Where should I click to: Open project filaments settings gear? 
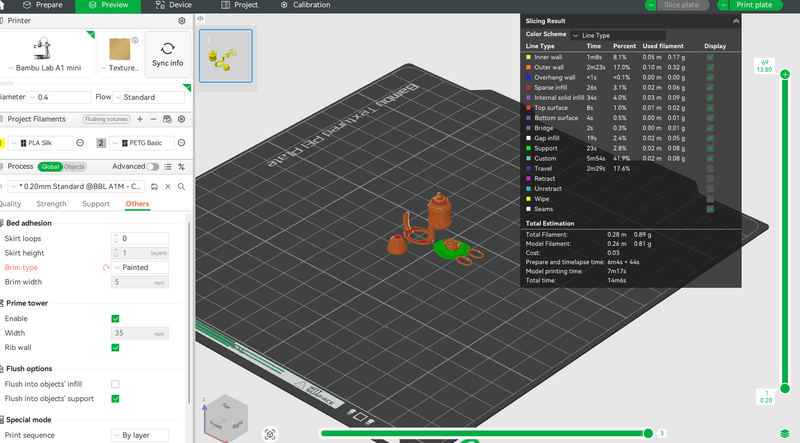pos(181,119)
